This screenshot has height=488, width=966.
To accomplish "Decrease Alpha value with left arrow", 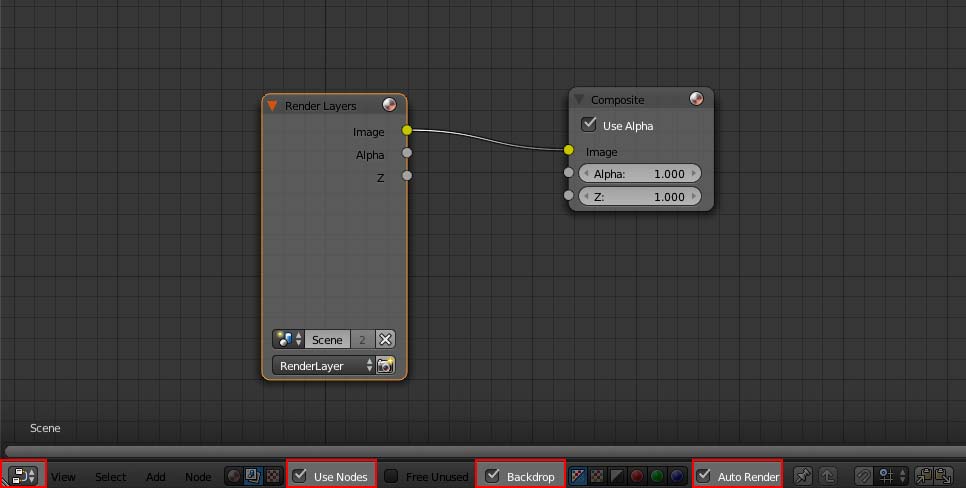I will click(586, 174).
